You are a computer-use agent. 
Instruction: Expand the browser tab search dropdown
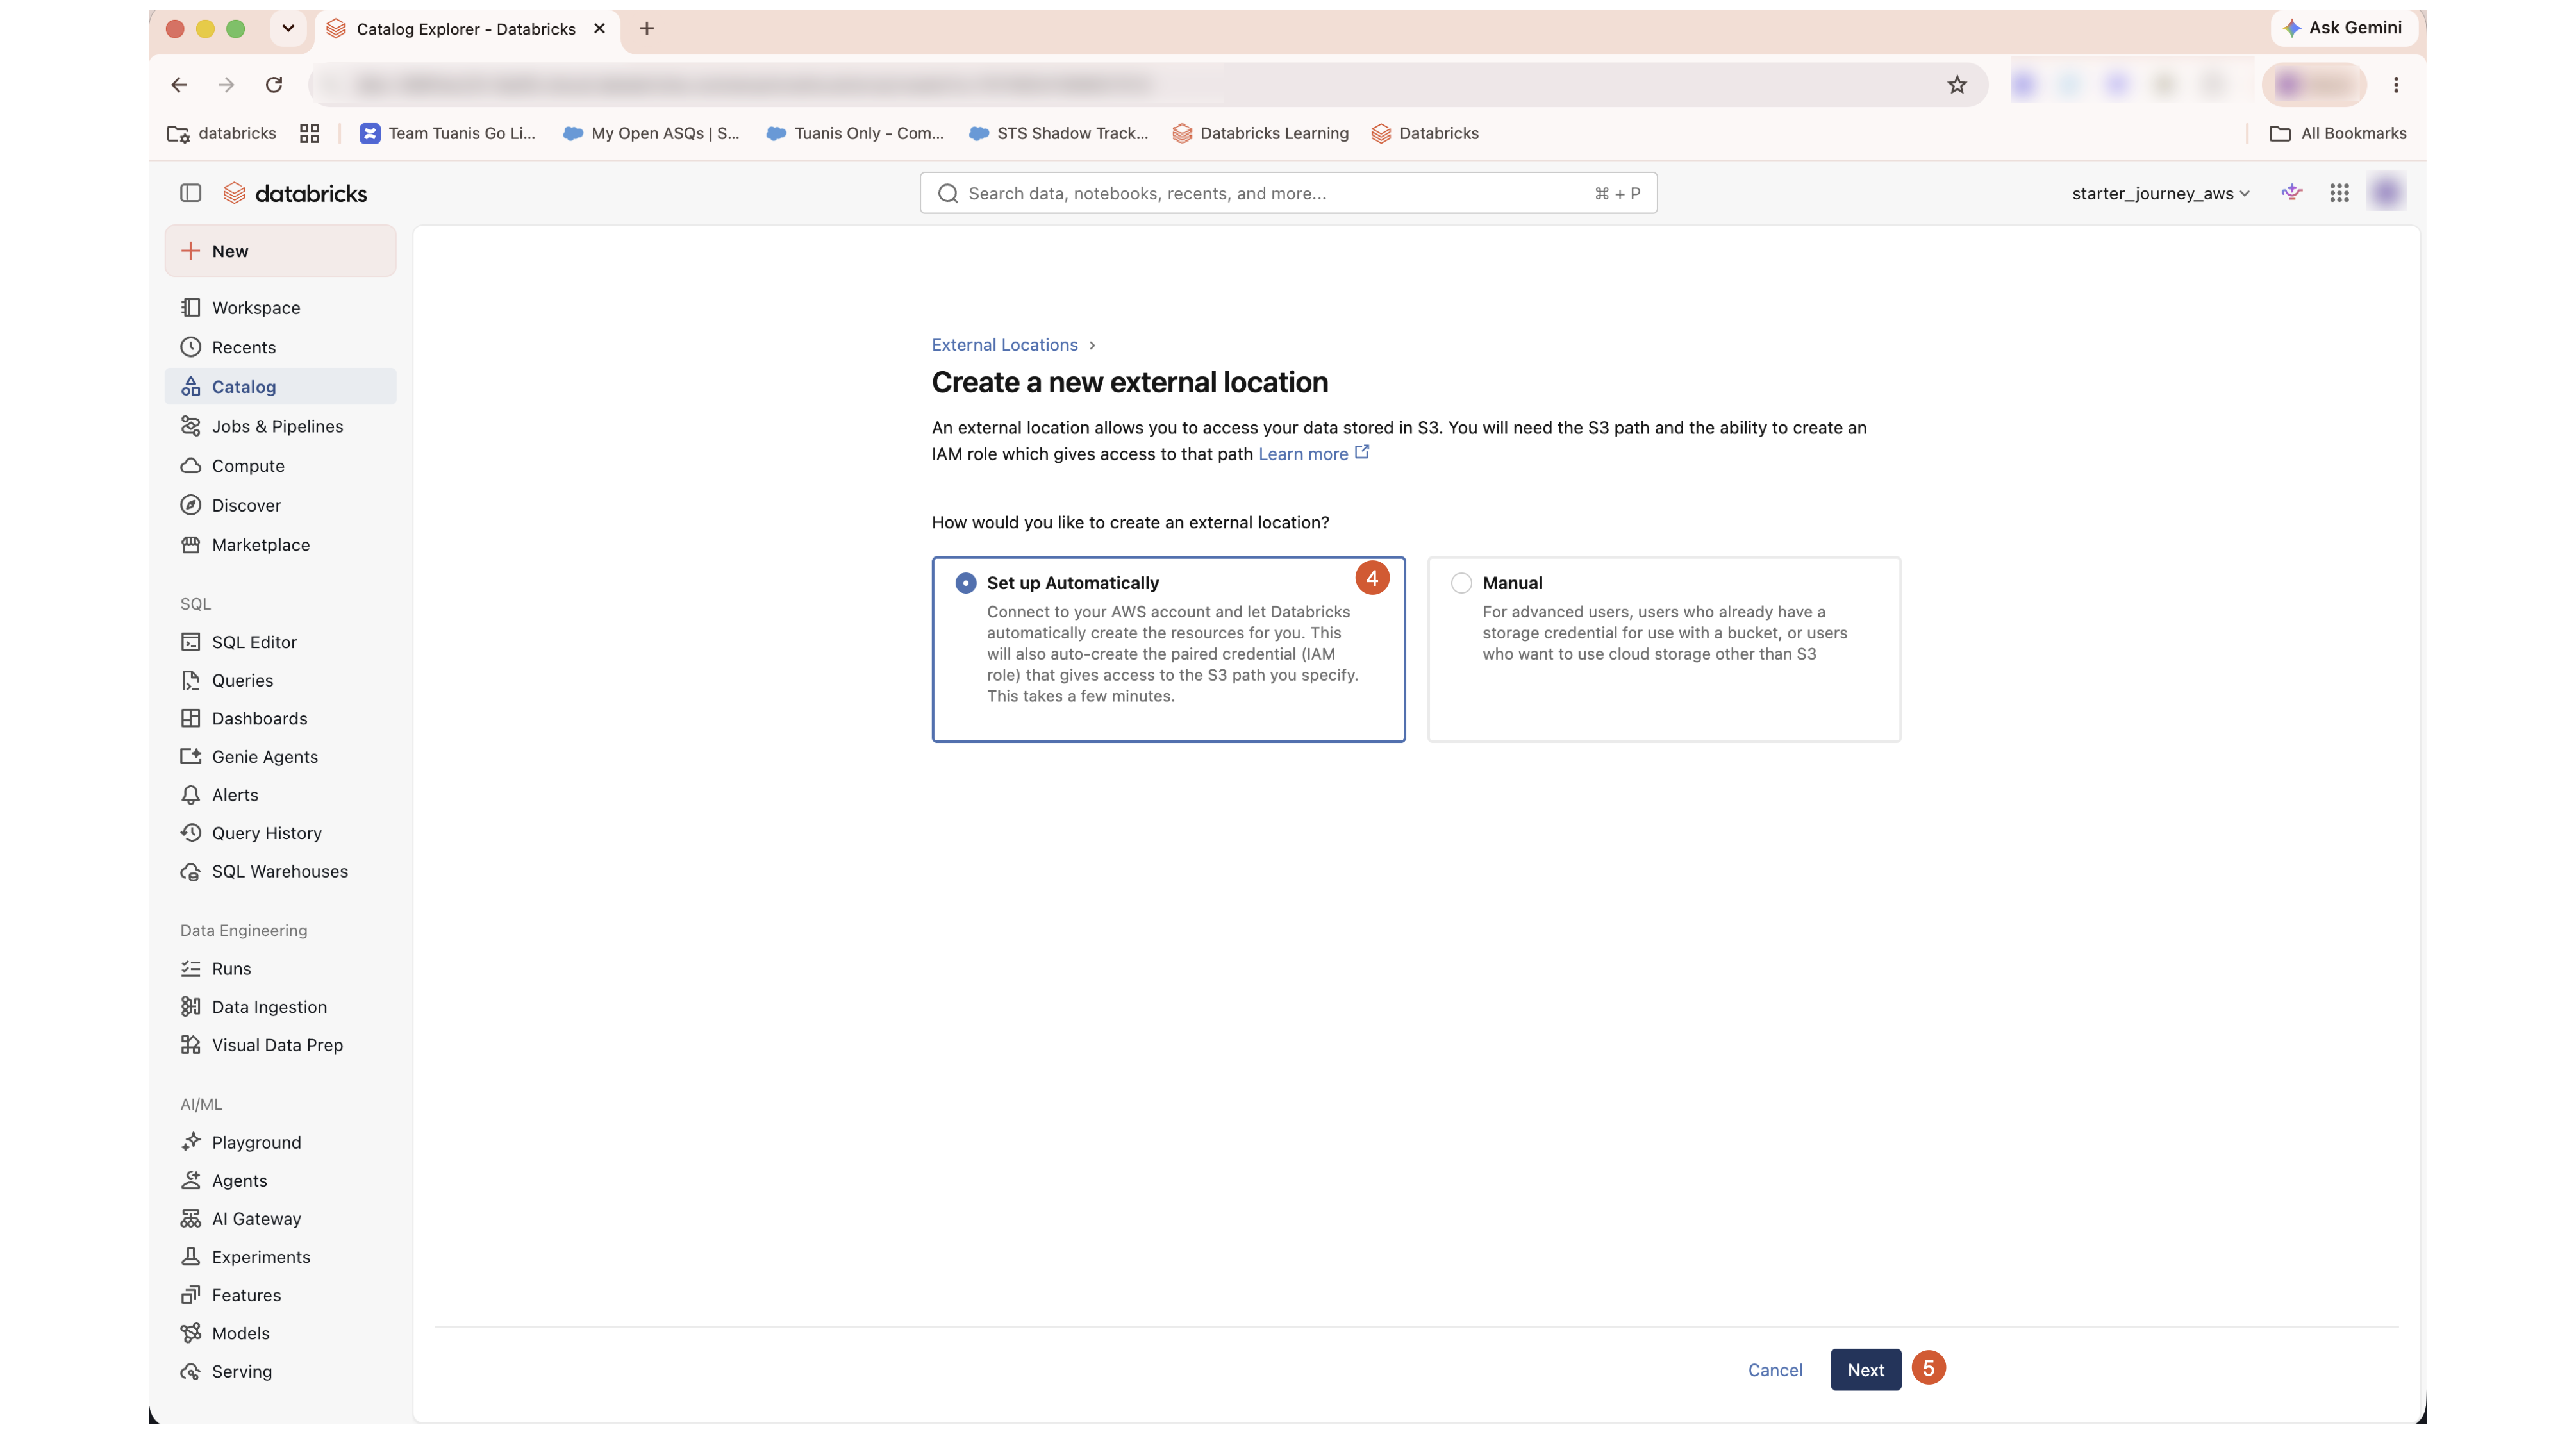[x=288, y=28]
